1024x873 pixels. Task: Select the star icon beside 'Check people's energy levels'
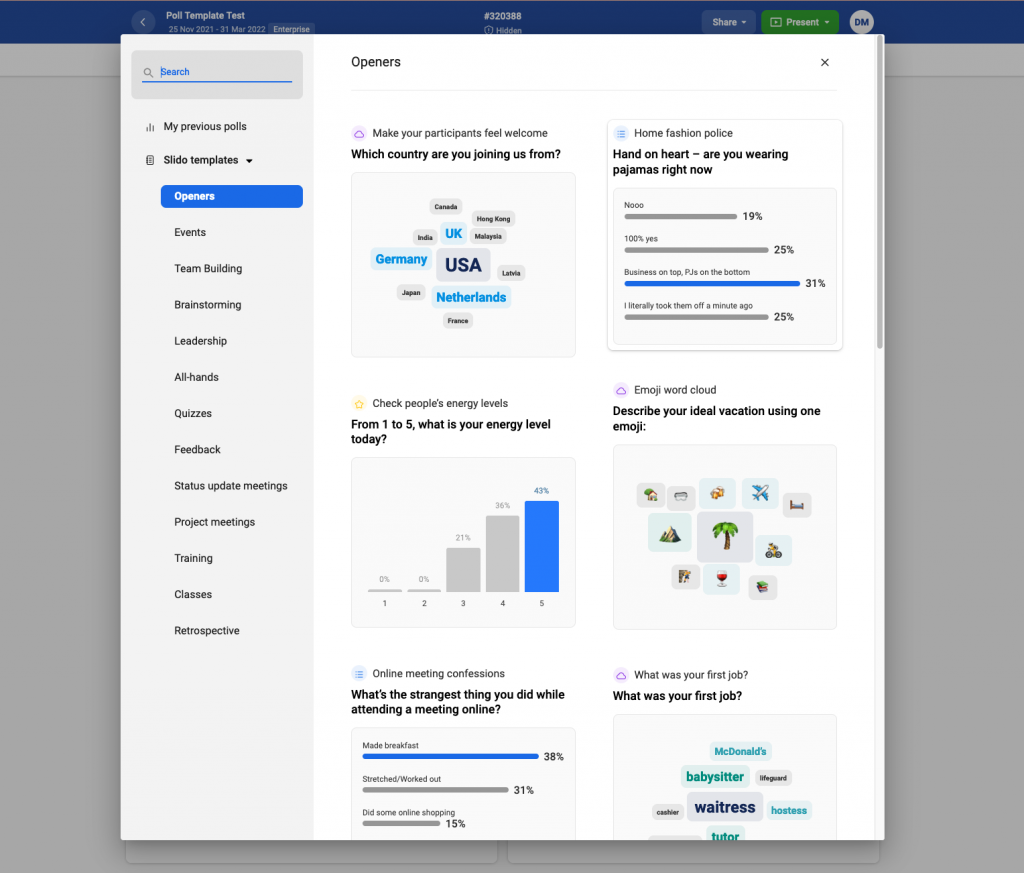click(357, 401)
